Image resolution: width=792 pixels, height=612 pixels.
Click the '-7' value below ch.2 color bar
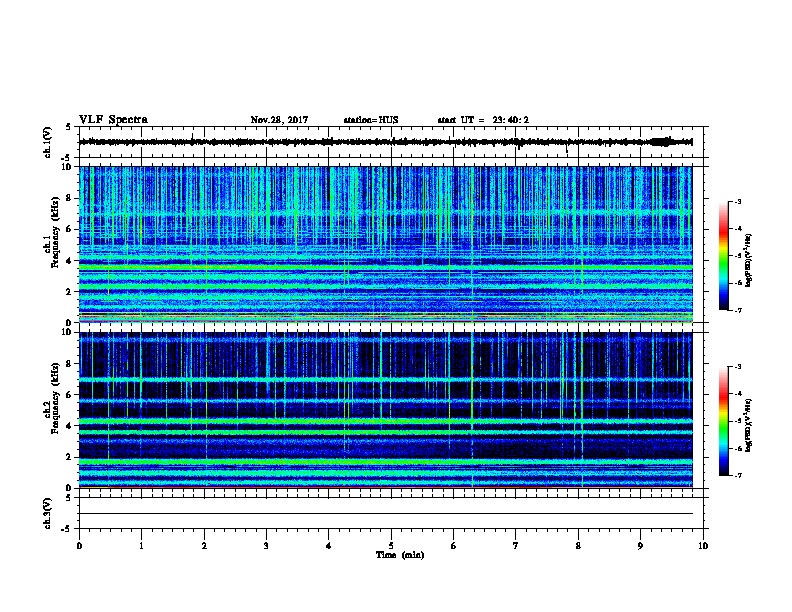[x=737, y=475]
